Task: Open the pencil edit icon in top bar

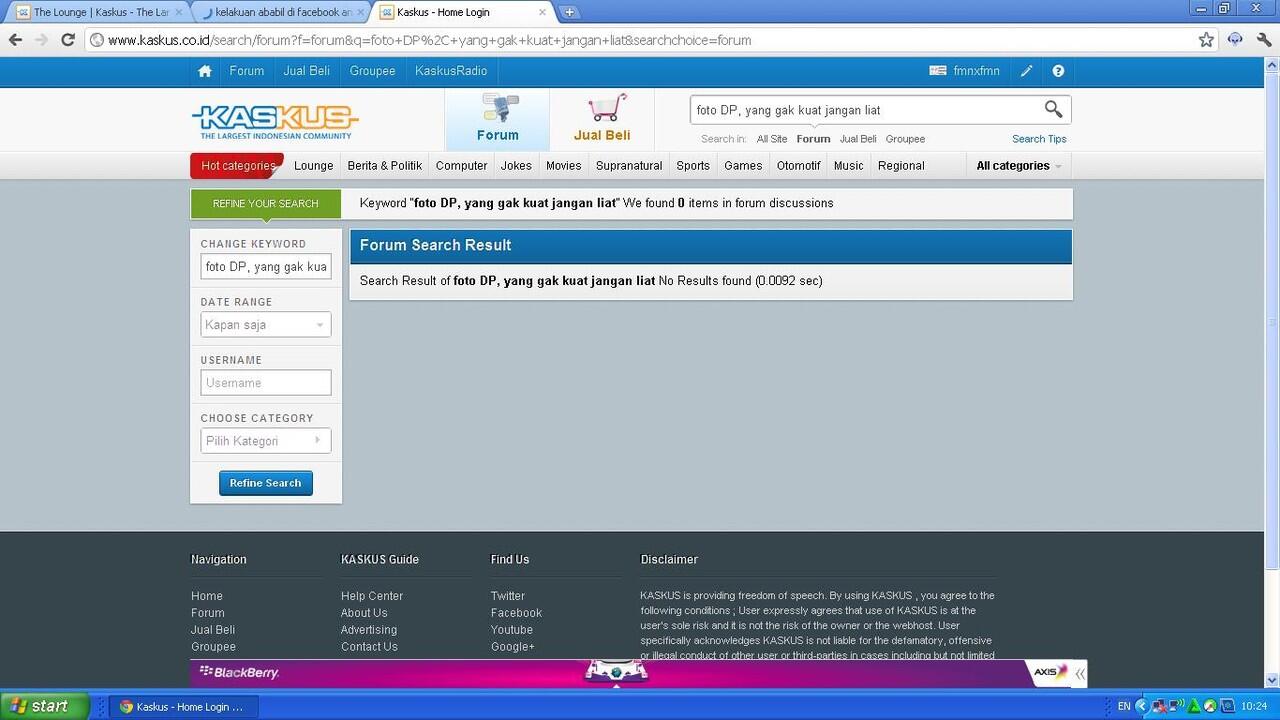Action: [x=1026, y=71]
